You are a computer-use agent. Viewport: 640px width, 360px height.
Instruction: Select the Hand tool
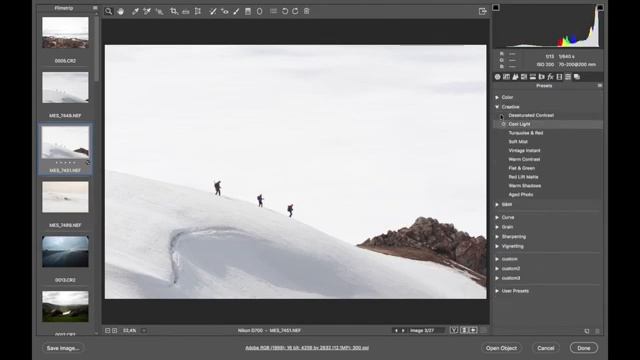point(120,11)
